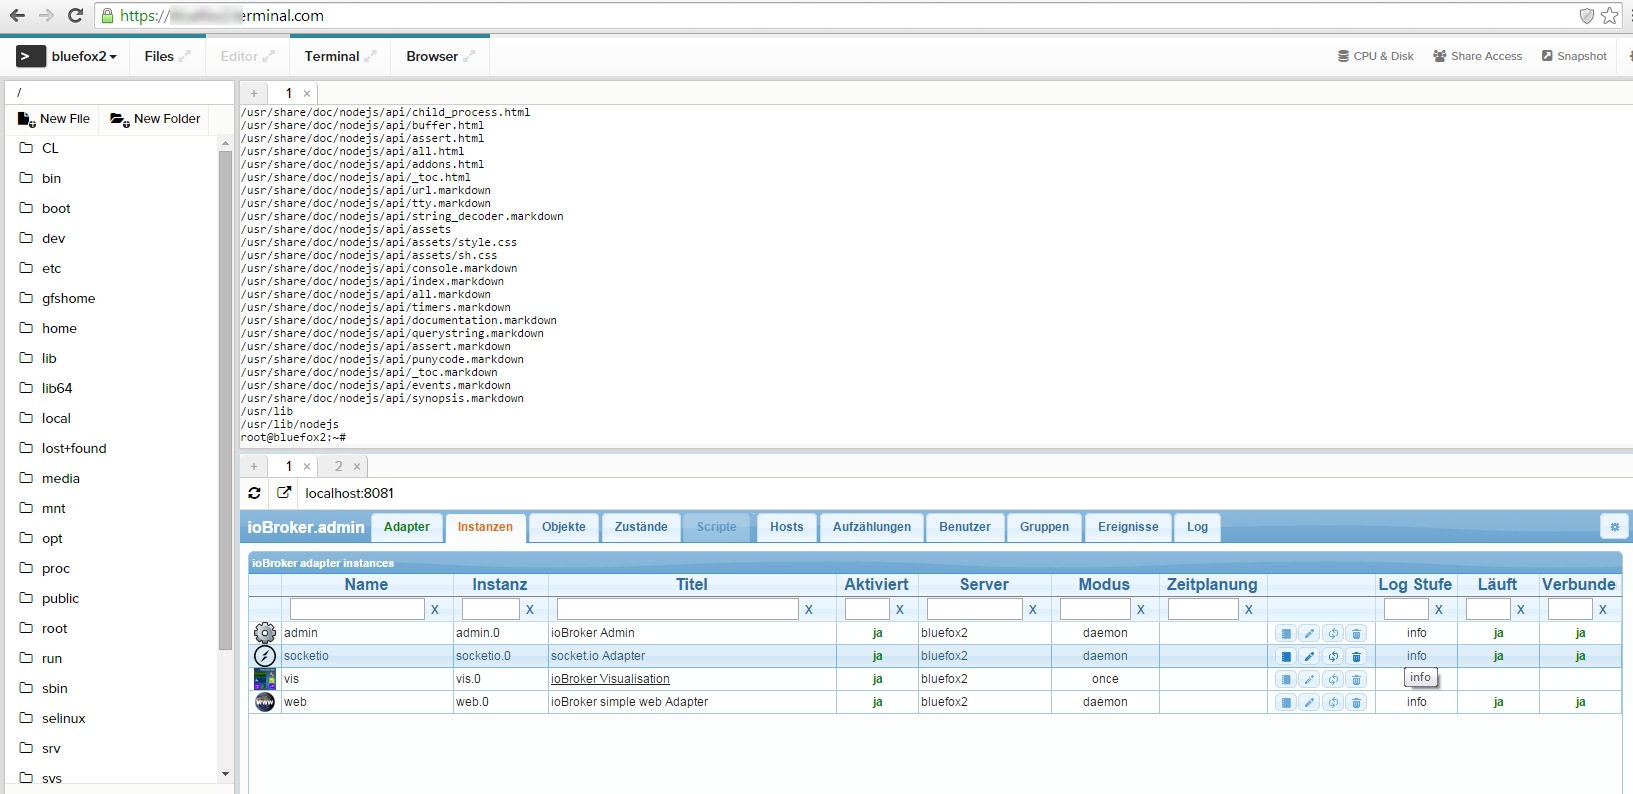Viewport: 1633px width, 794px height.
Task: Open the bluefox2 dropdown menu
Action: [x=84, y=57]
